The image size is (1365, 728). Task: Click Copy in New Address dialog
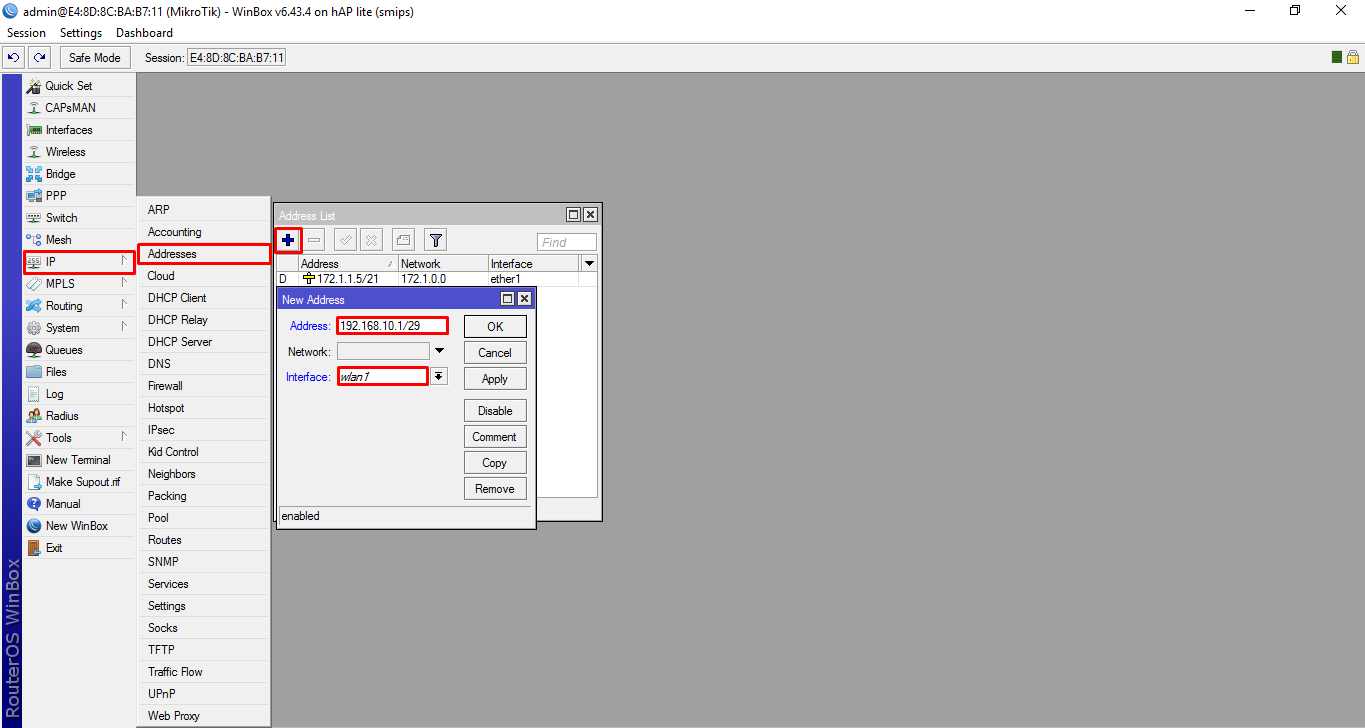(495, 463)
